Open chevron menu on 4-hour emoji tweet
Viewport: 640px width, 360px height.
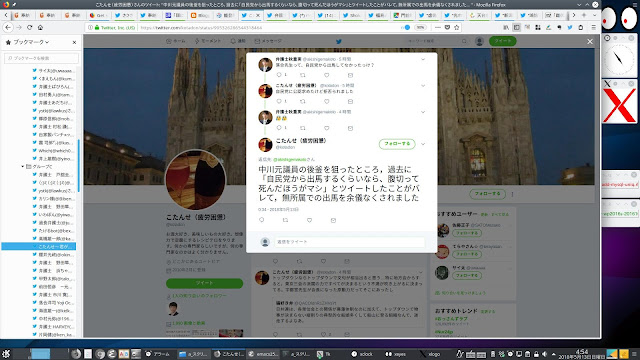[423, 112]
